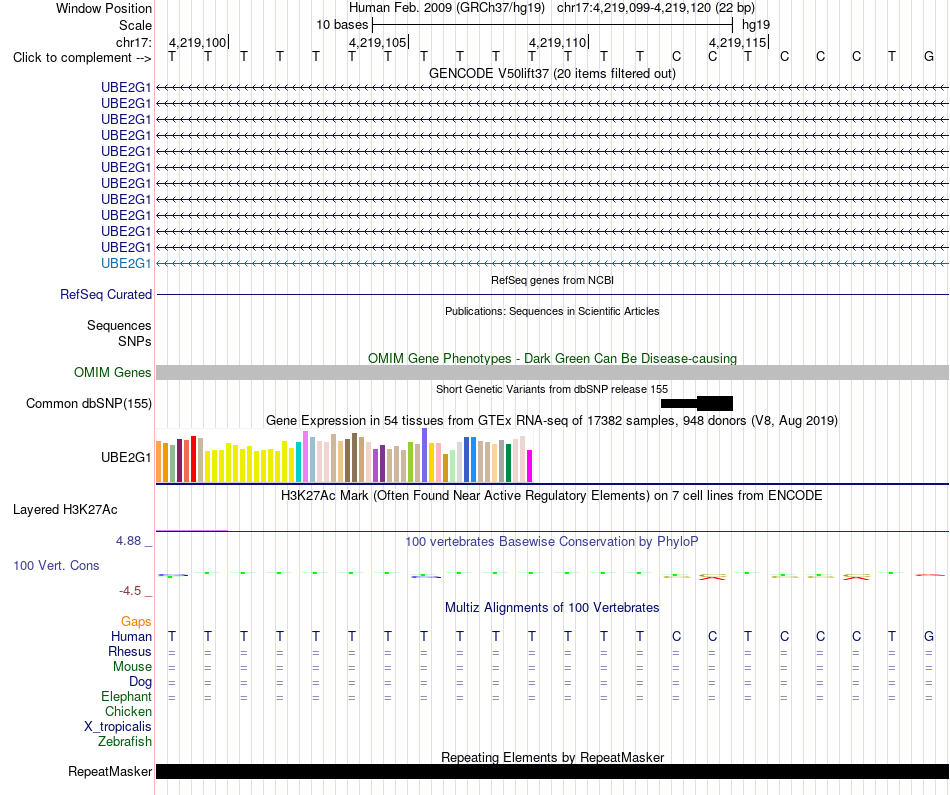Viewport: 950px width, 795px height.
Task: Click the 'Human' species label
Action: pos(131,637)
